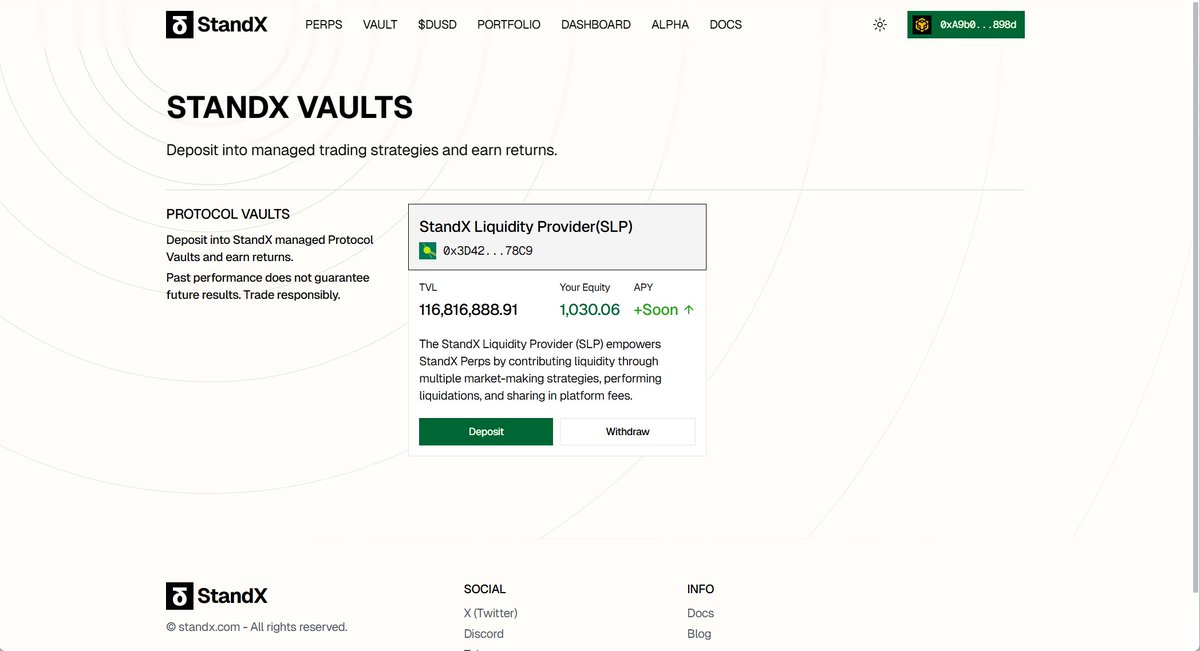
Task: Navigate to PORTFOLIO
Action: tap(509, 25)
